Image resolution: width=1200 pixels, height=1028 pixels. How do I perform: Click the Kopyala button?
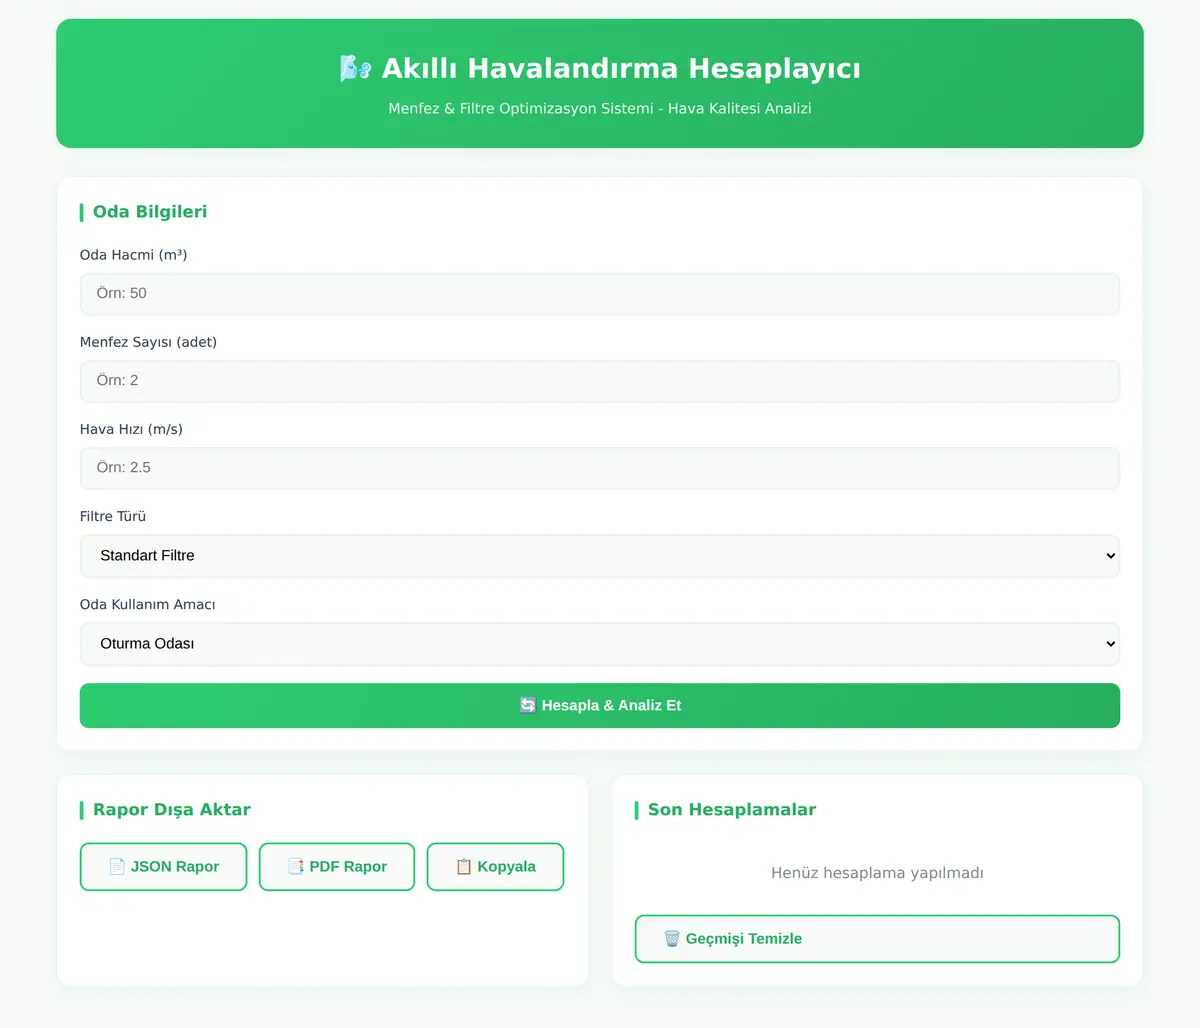[495, 867]
